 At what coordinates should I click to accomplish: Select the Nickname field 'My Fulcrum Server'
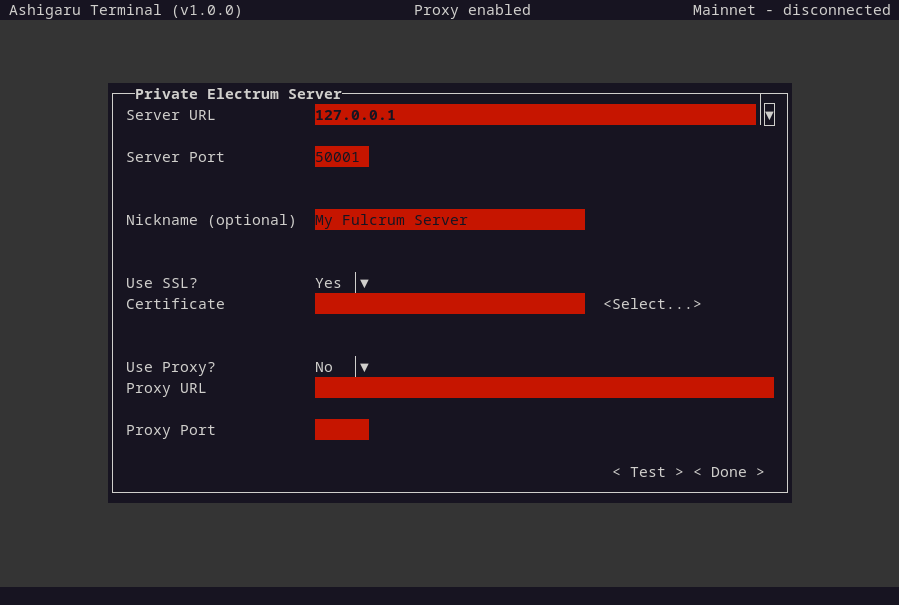tap(450, 220)
